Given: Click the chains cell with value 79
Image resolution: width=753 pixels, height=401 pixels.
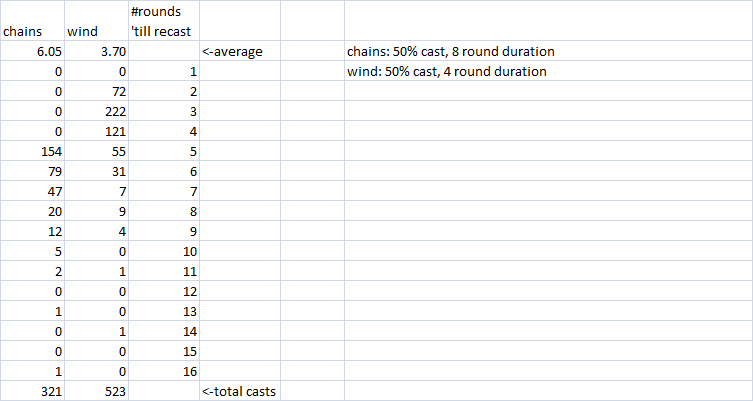Looking at the screenshot, I should click(32, 171).
